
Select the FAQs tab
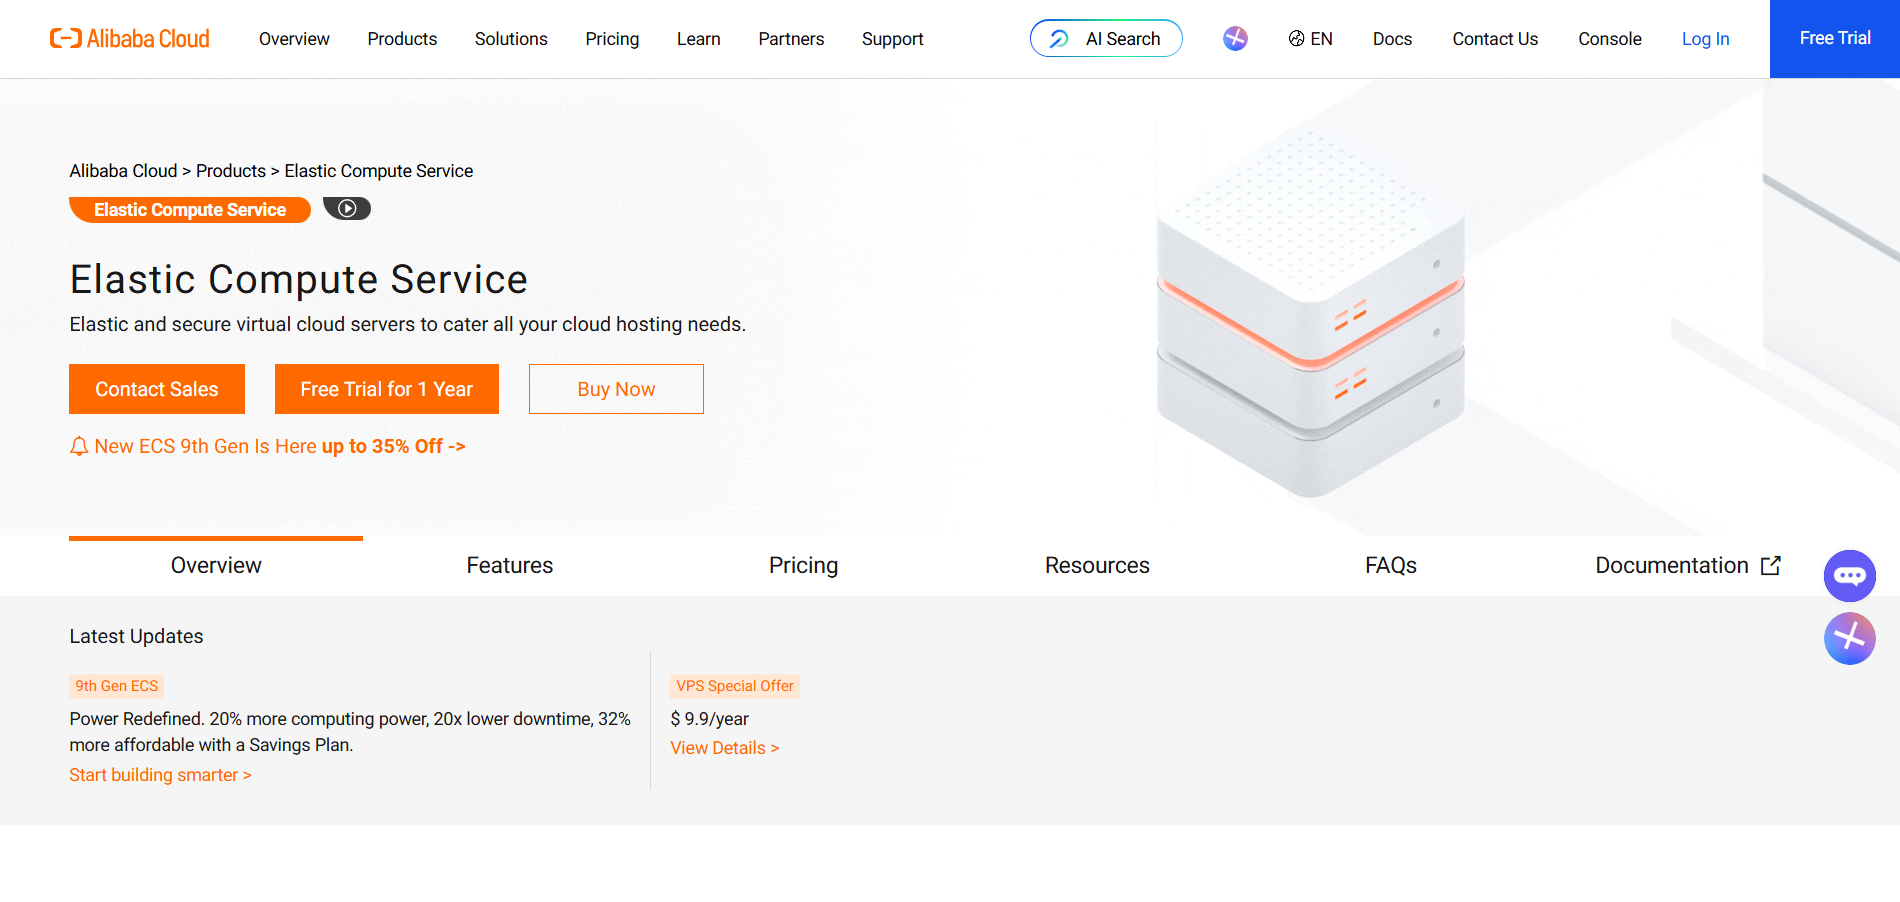(x=1390, y=565)
